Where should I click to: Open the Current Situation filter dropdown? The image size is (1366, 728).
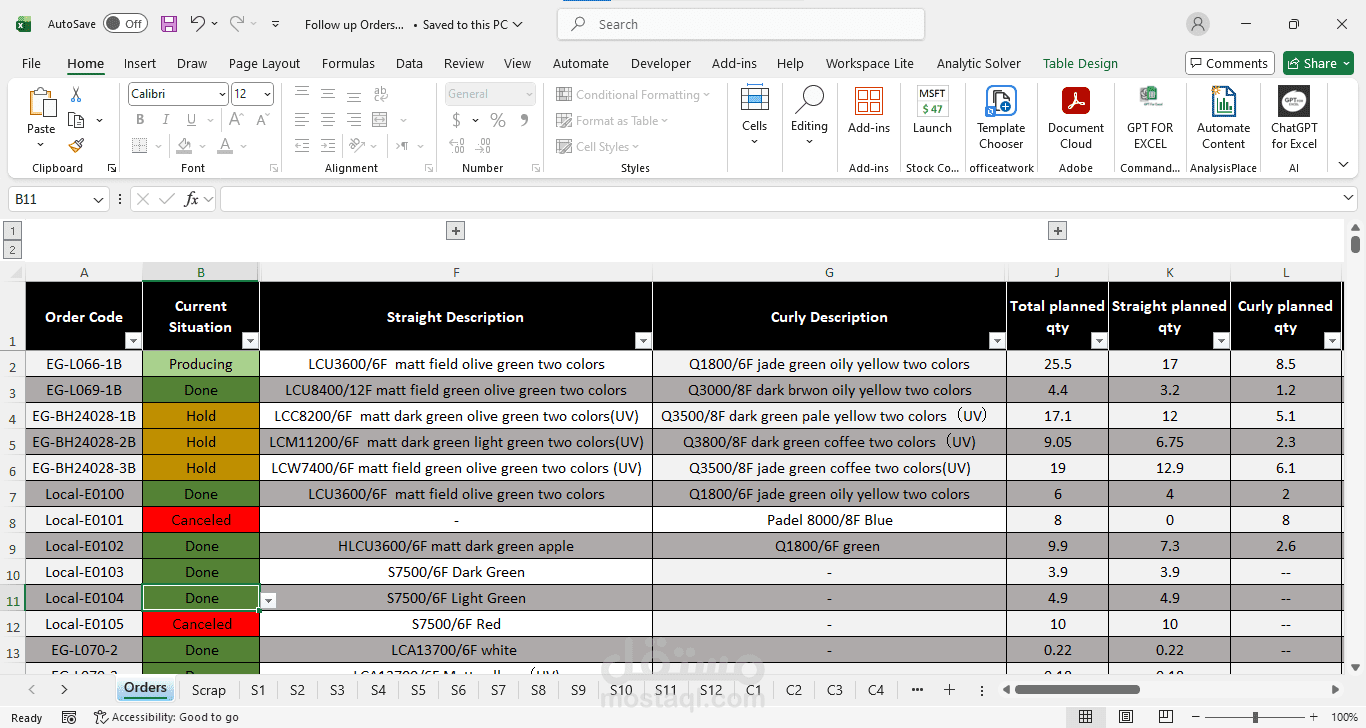coord(250,341)
